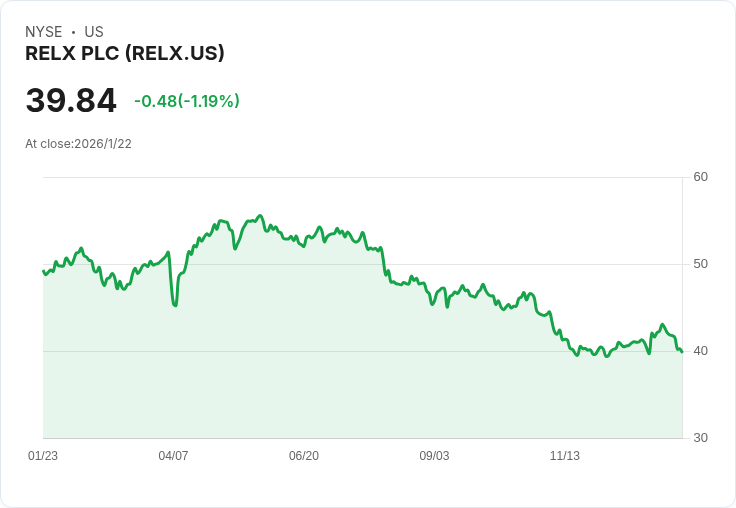Click the US market label
Viewport: 736px width, 508px height.
[94, 32]
